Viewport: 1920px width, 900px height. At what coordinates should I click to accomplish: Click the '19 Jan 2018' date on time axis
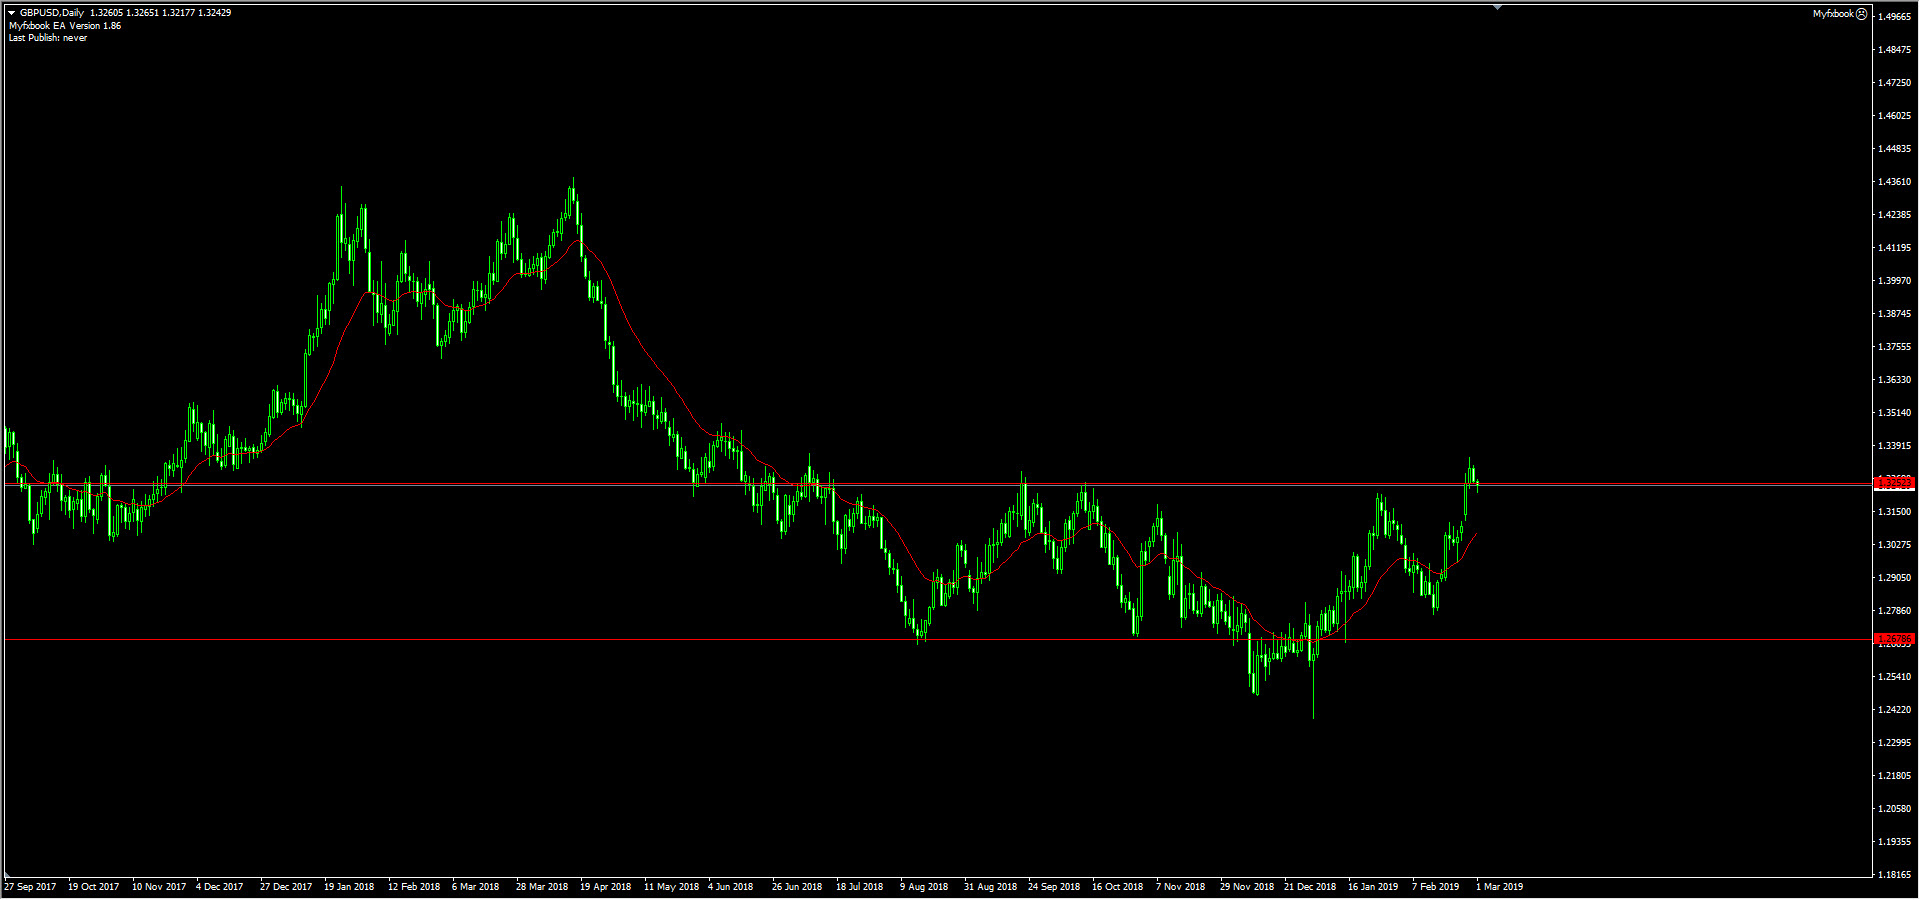coord(349,887)
